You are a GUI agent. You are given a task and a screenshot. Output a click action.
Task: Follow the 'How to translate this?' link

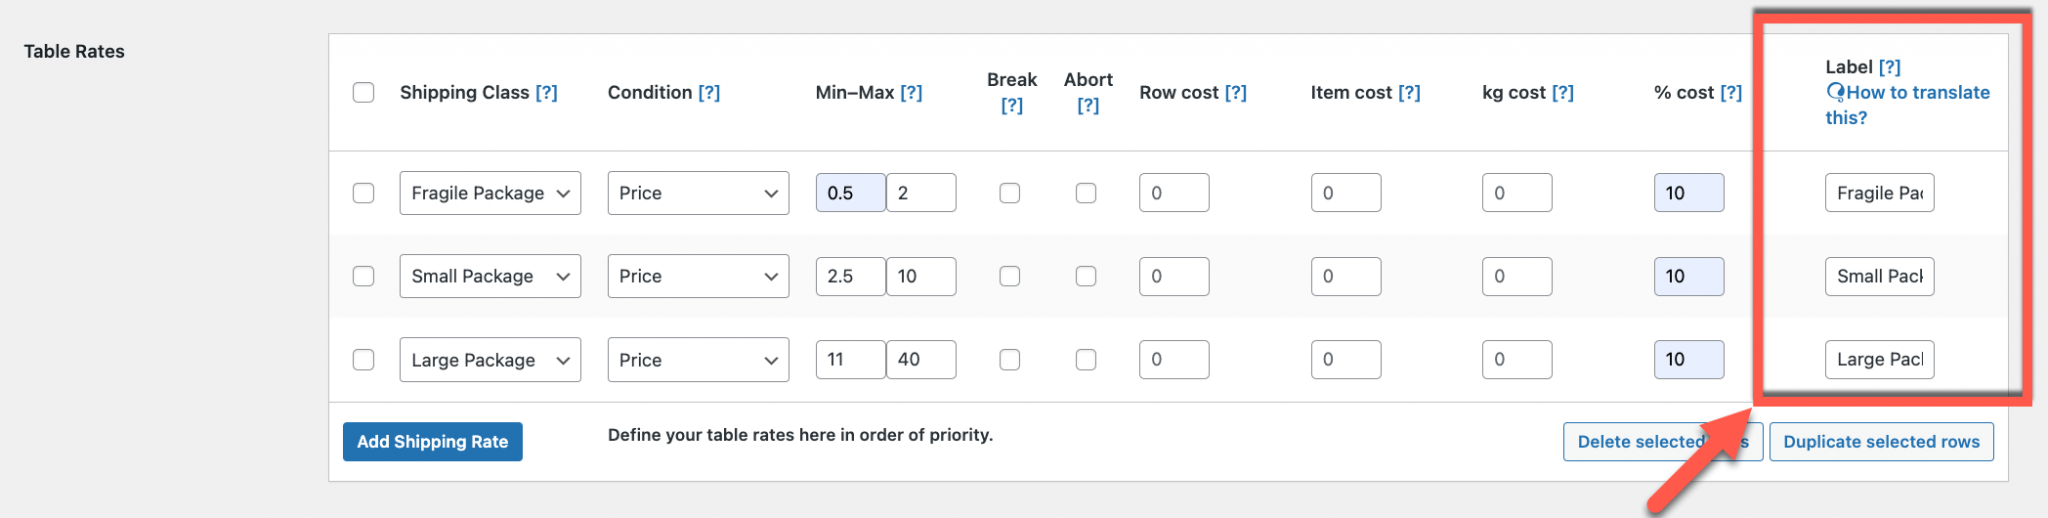point(1907,105)
